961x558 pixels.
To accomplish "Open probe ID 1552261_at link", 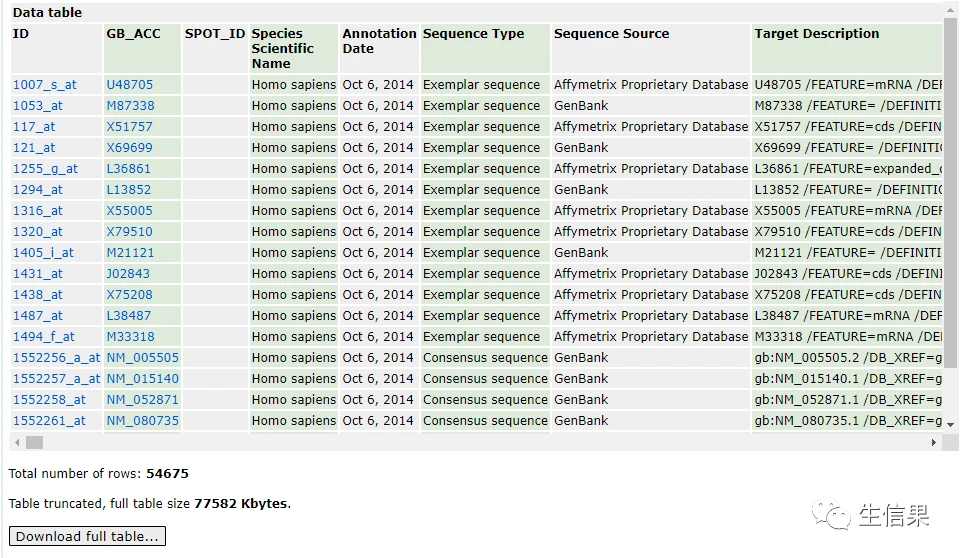I will coord(50,421).
